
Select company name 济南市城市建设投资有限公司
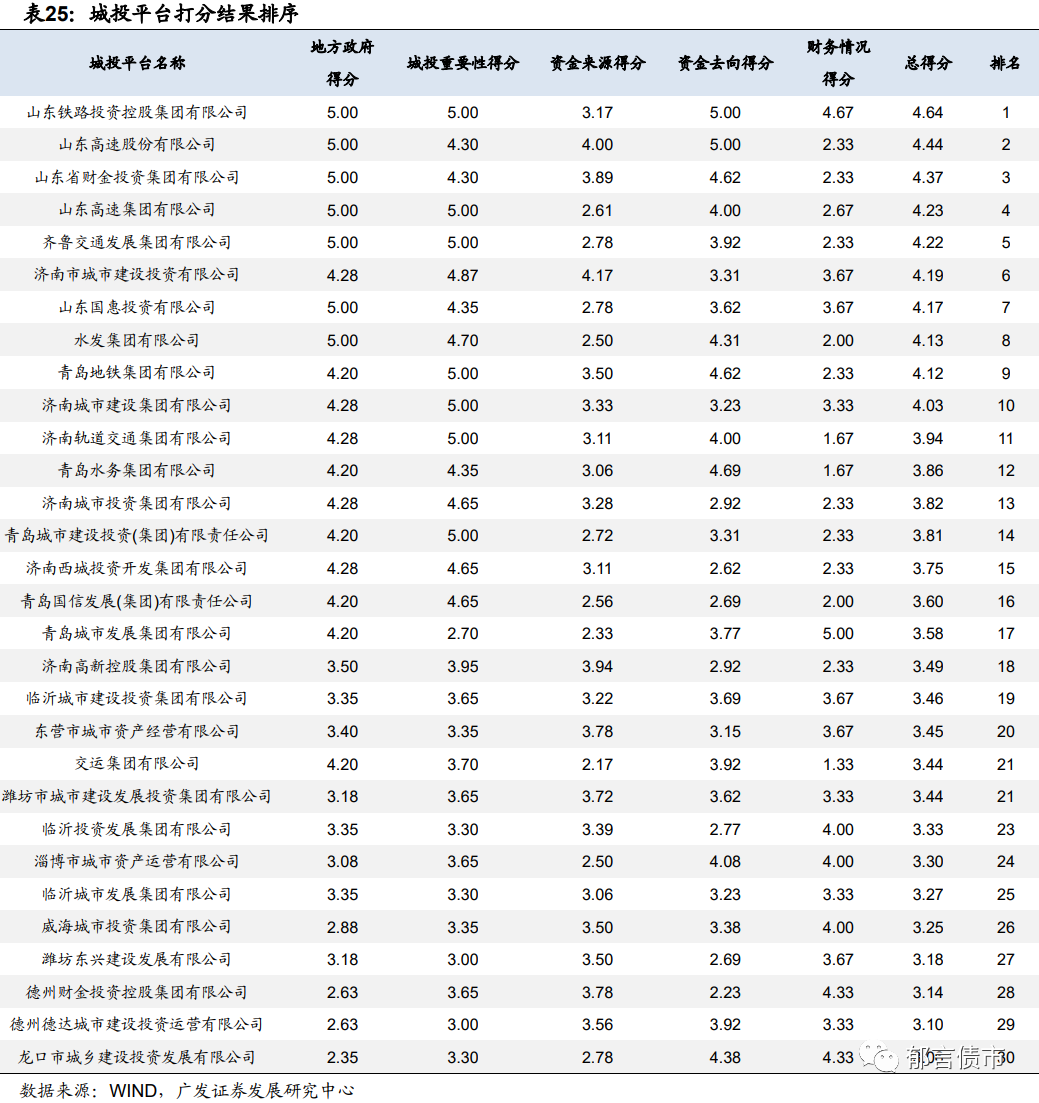(137, 275)
